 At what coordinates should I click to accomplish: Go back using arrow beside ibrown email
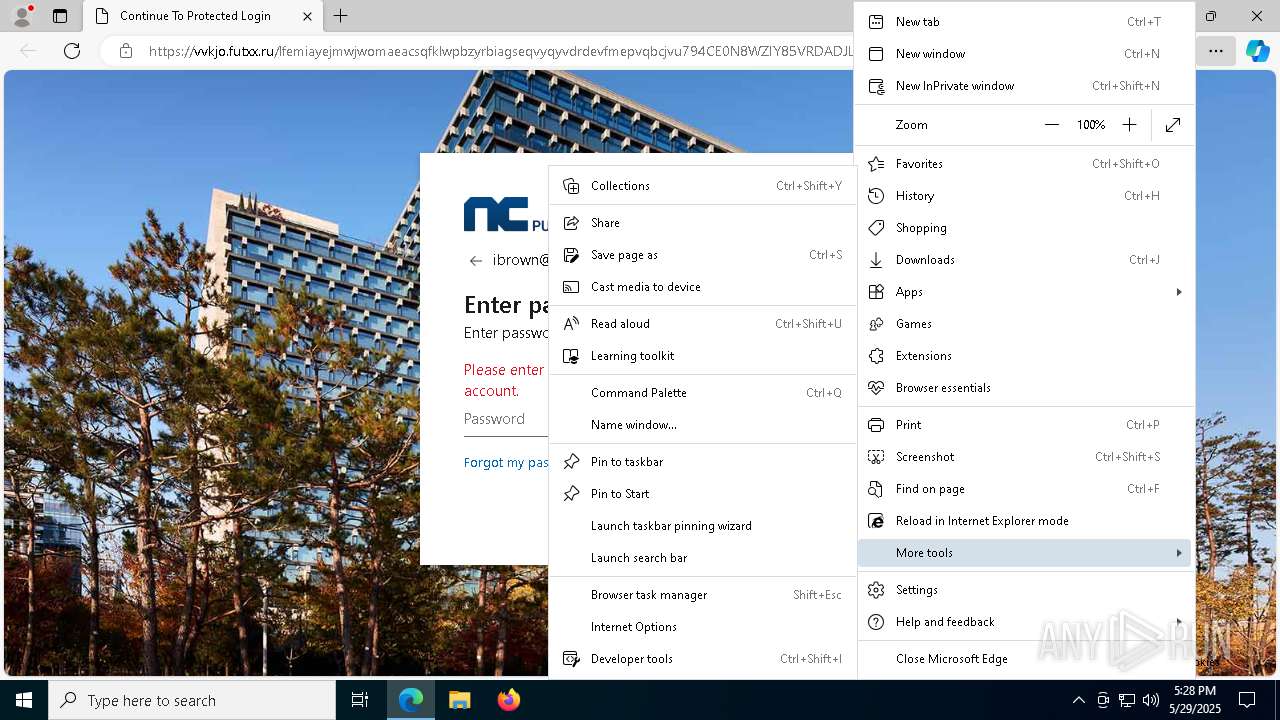click(476, 260)
